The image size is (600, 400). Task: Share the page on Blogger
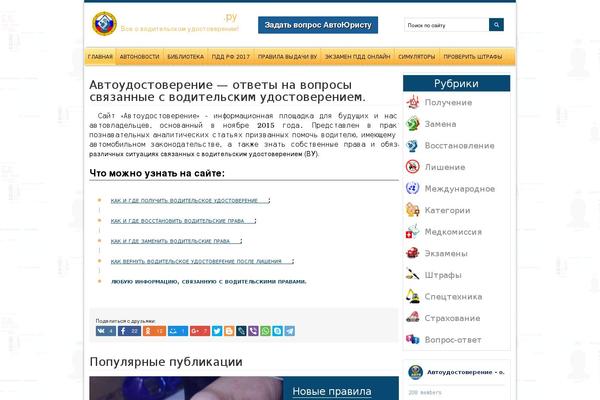(x=229, y=331)
